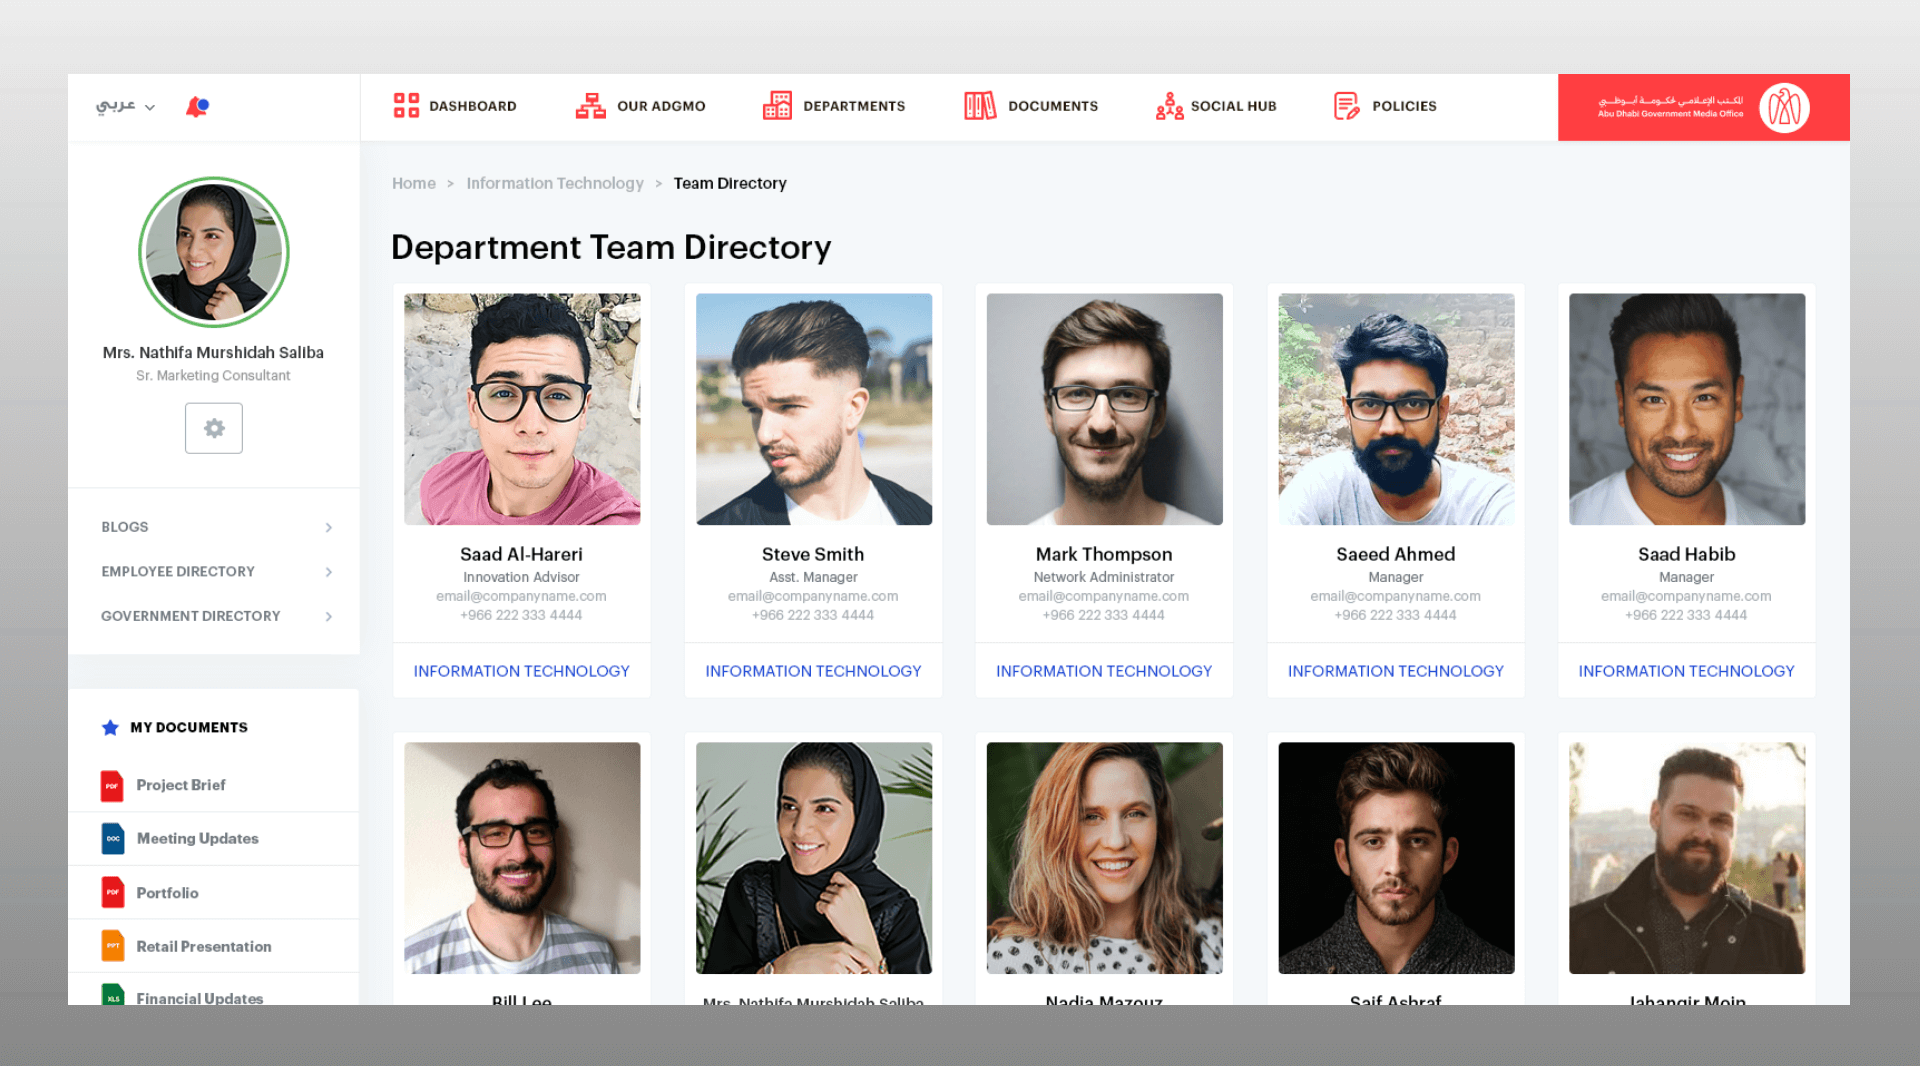The height and width of the screenshot is (1066, 1920).
Task: Open the Arabic language dropdown
Action: coord(125,106)
